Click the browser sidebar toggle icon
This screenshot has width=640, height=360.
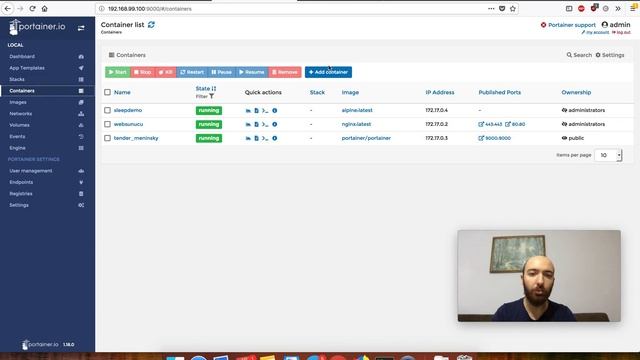coord(569,9)
